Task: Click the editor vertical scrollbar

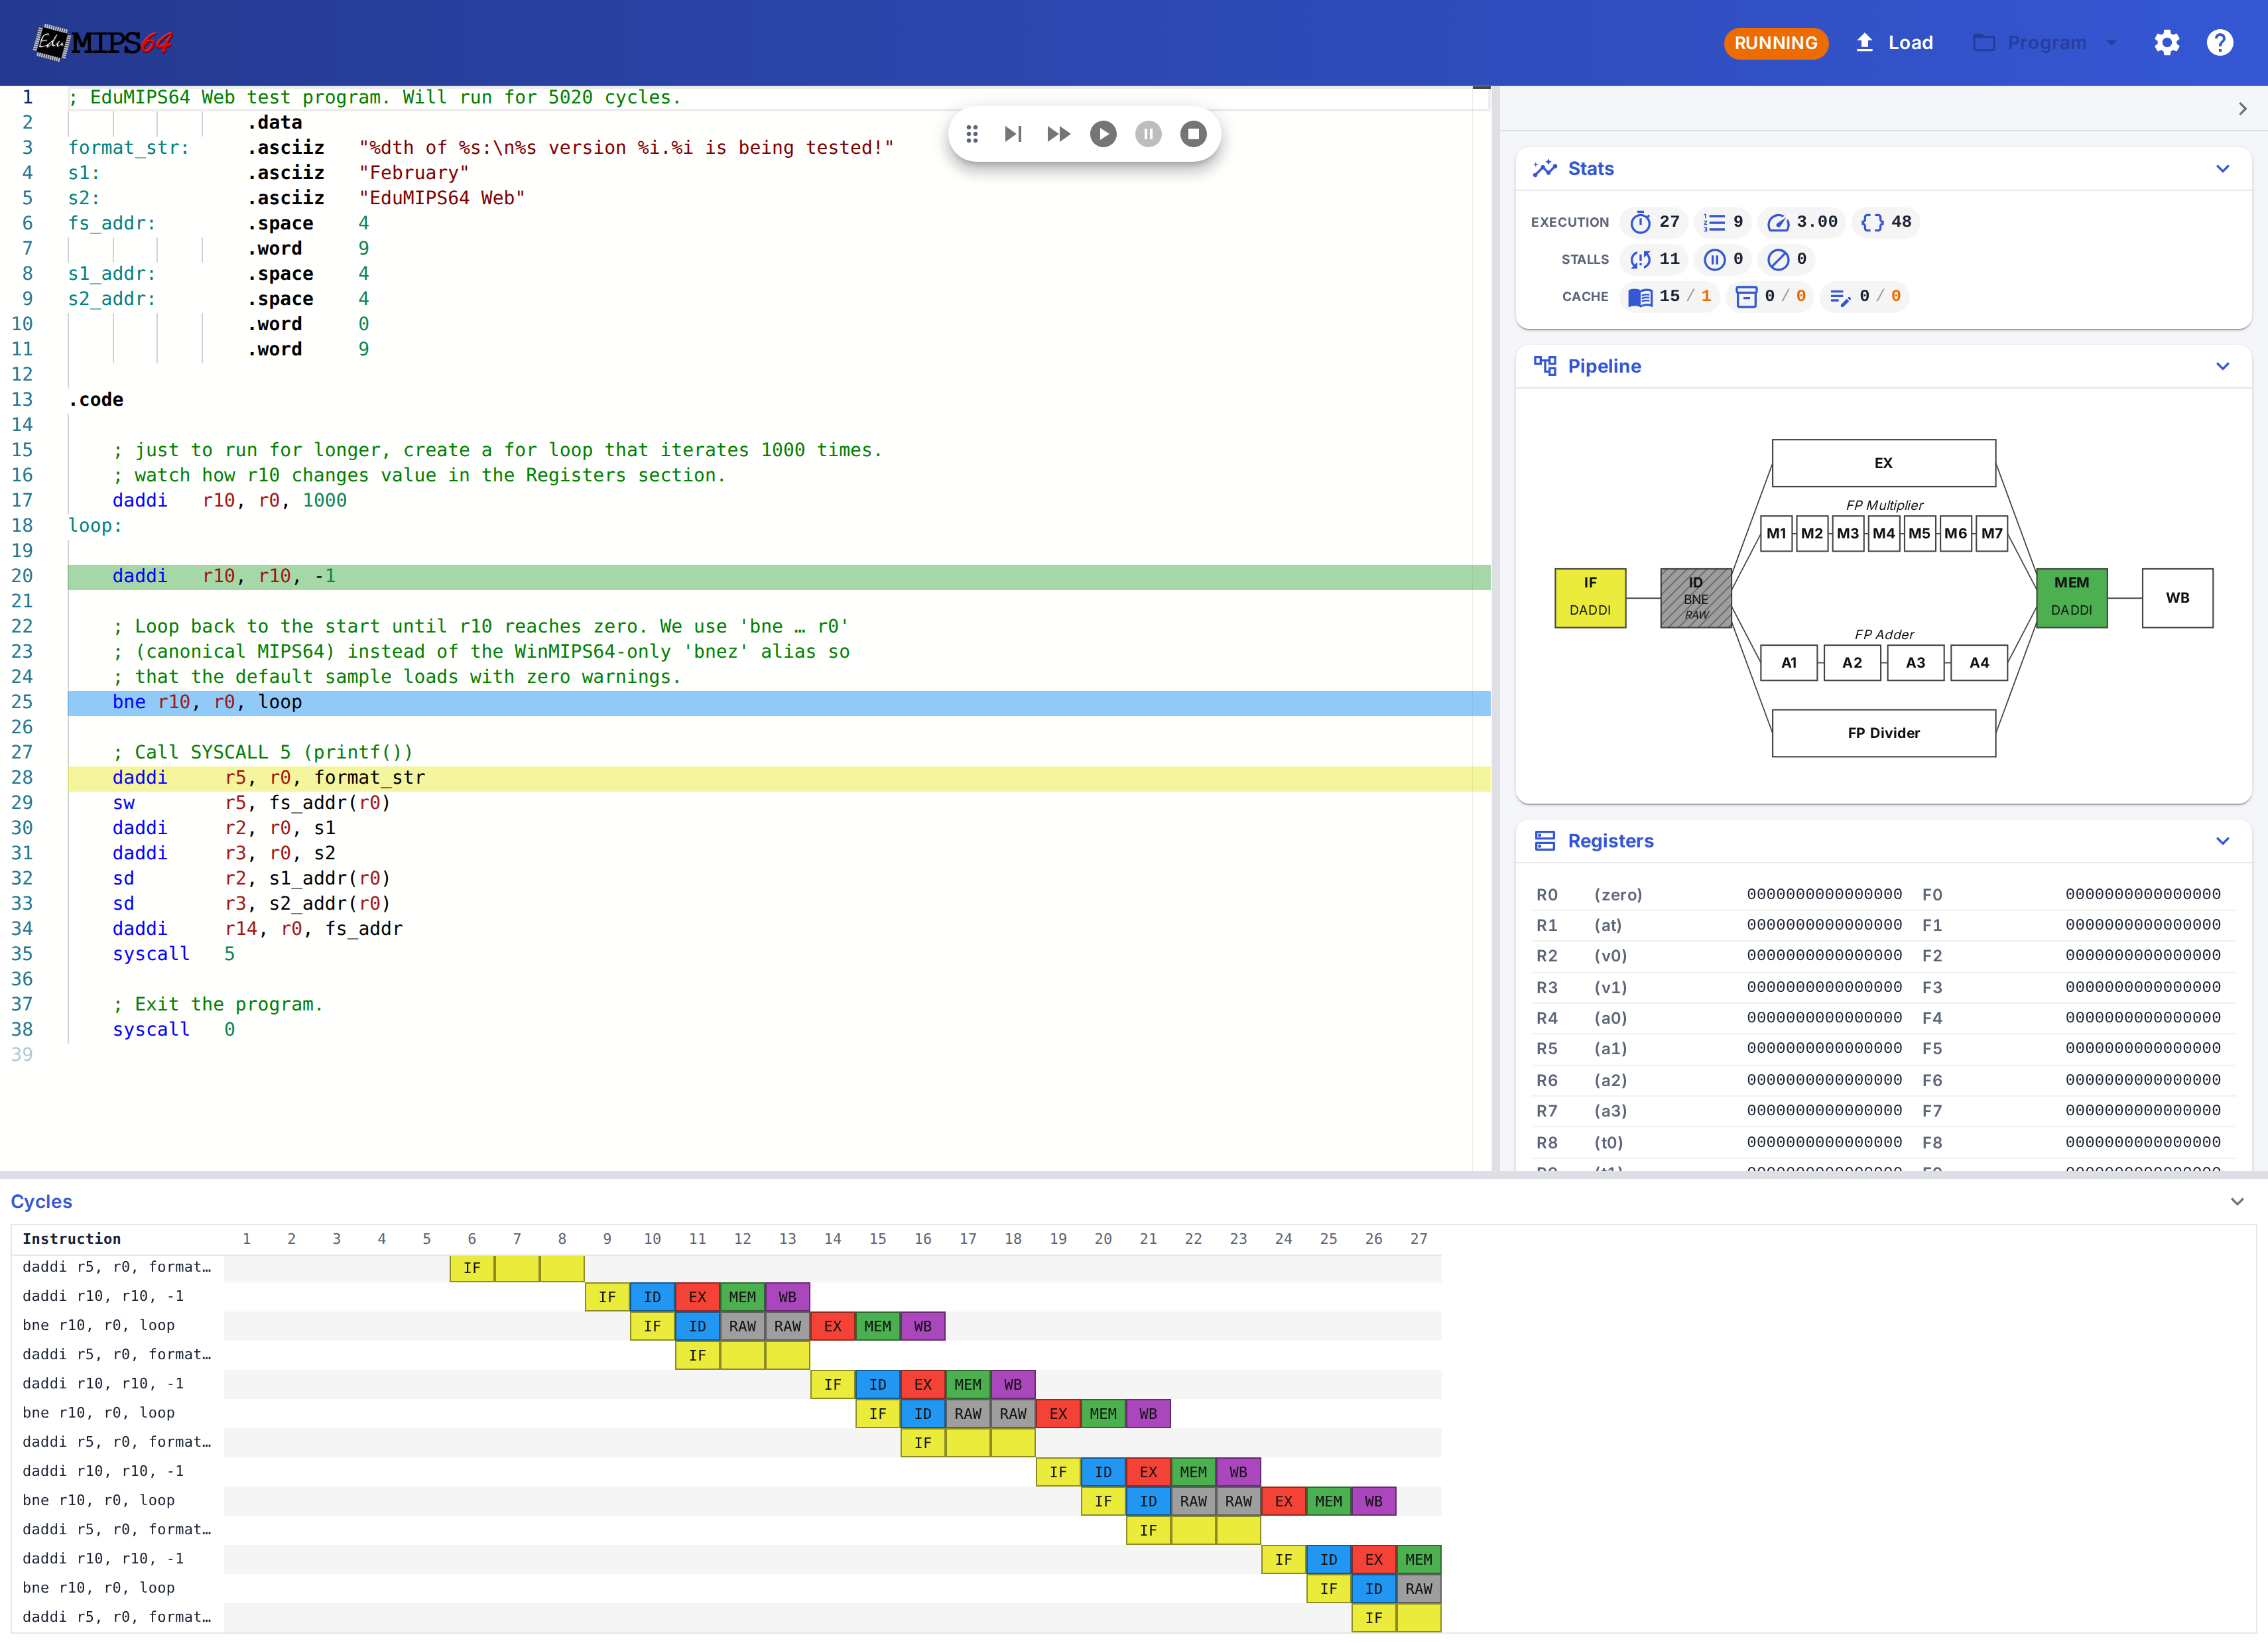Action: pyautogui.click(x=1481, y=628)
